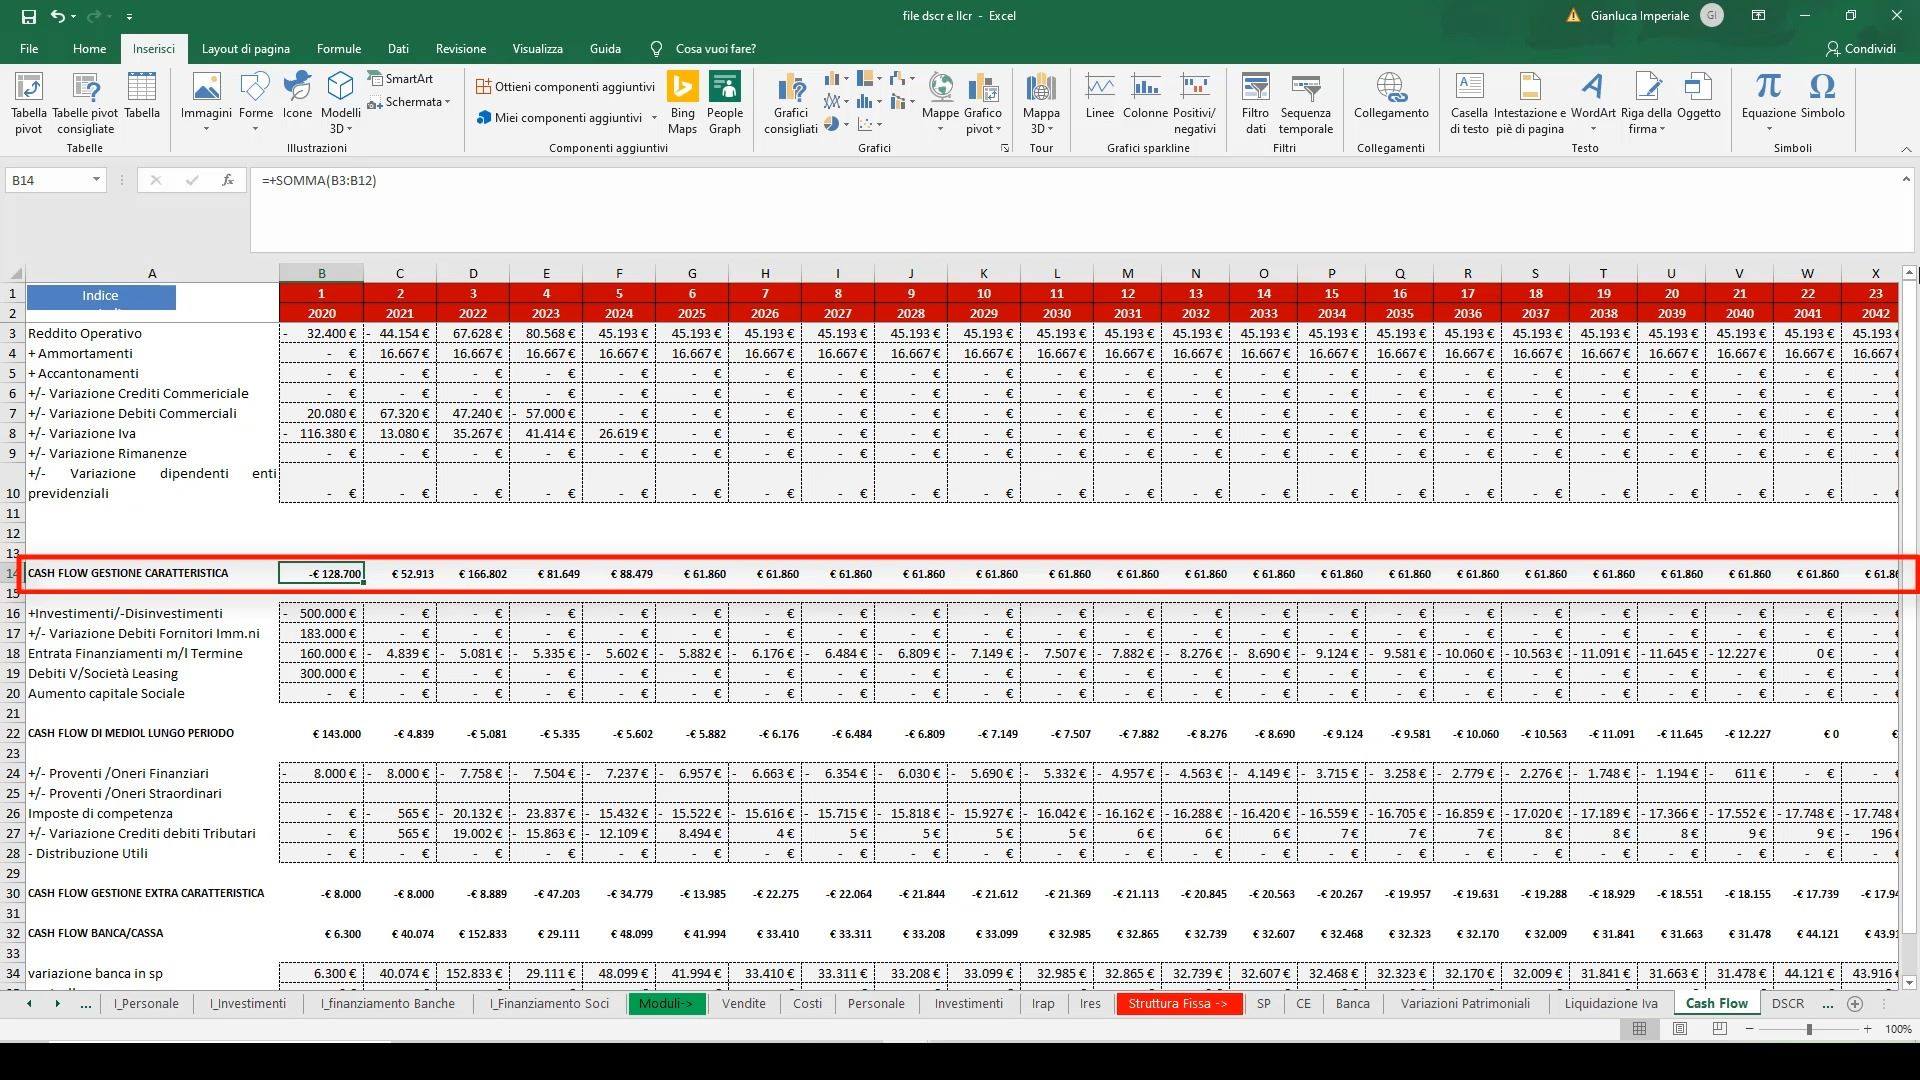The height and width of the screenshot is (1080, 1920).
Task: Zoom in with the plus button
Action: pos(1867,1029)
